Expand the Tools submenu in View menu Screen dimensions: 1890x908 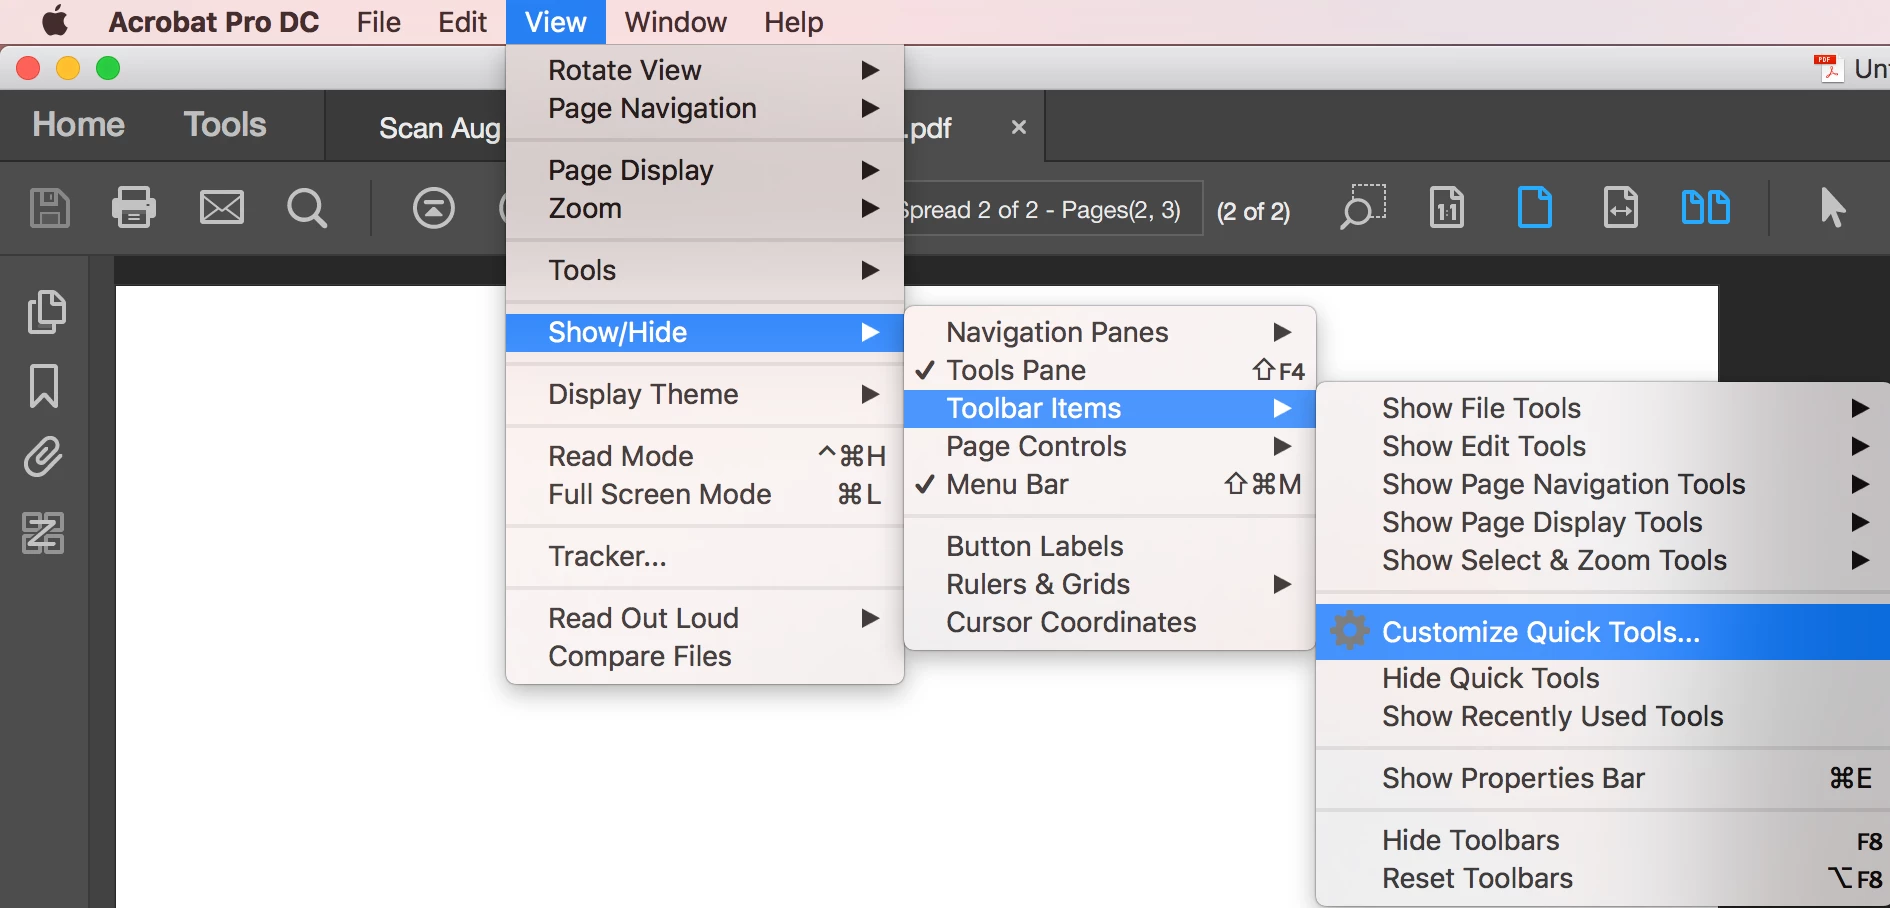705,270
